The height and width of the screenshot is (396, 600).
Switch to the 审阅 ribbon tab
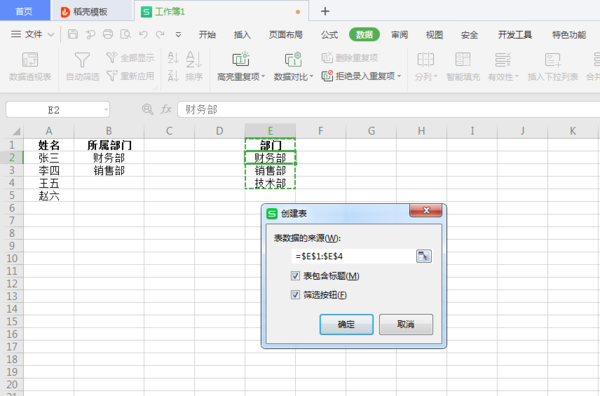click(399, 35)
